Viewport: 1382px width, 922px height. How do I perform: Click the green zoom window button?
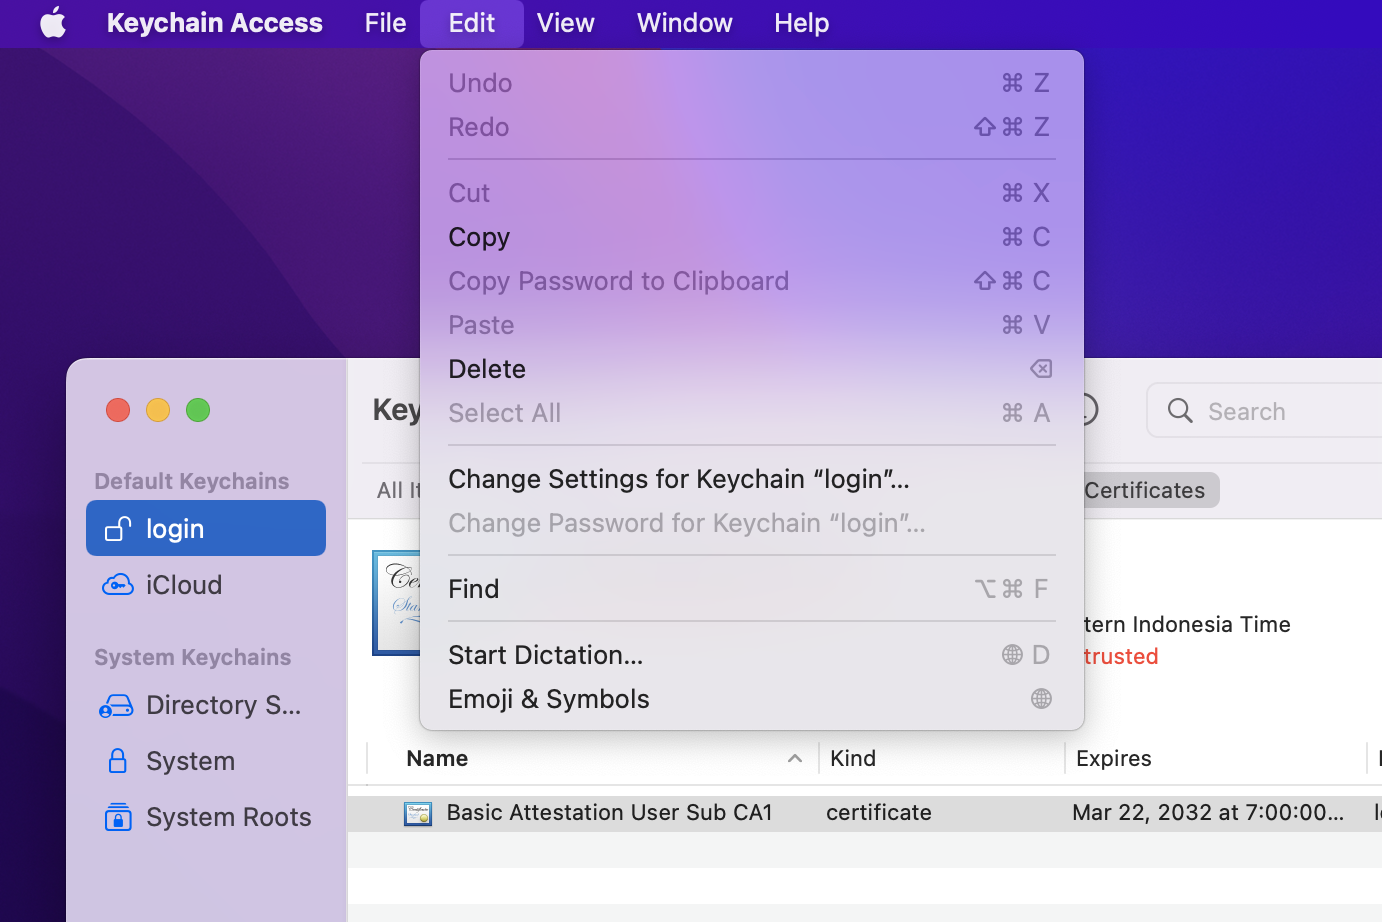(198, 410)
